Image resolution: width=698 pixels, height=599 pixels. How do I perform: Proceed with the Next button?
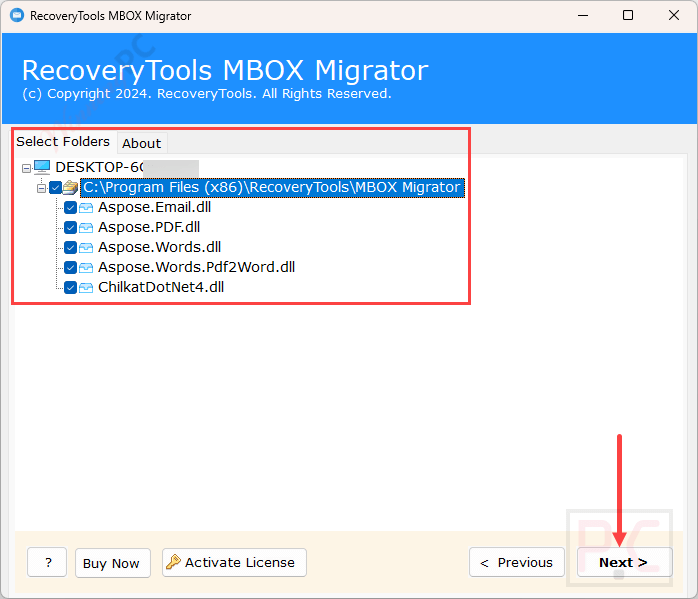(625, 563)
